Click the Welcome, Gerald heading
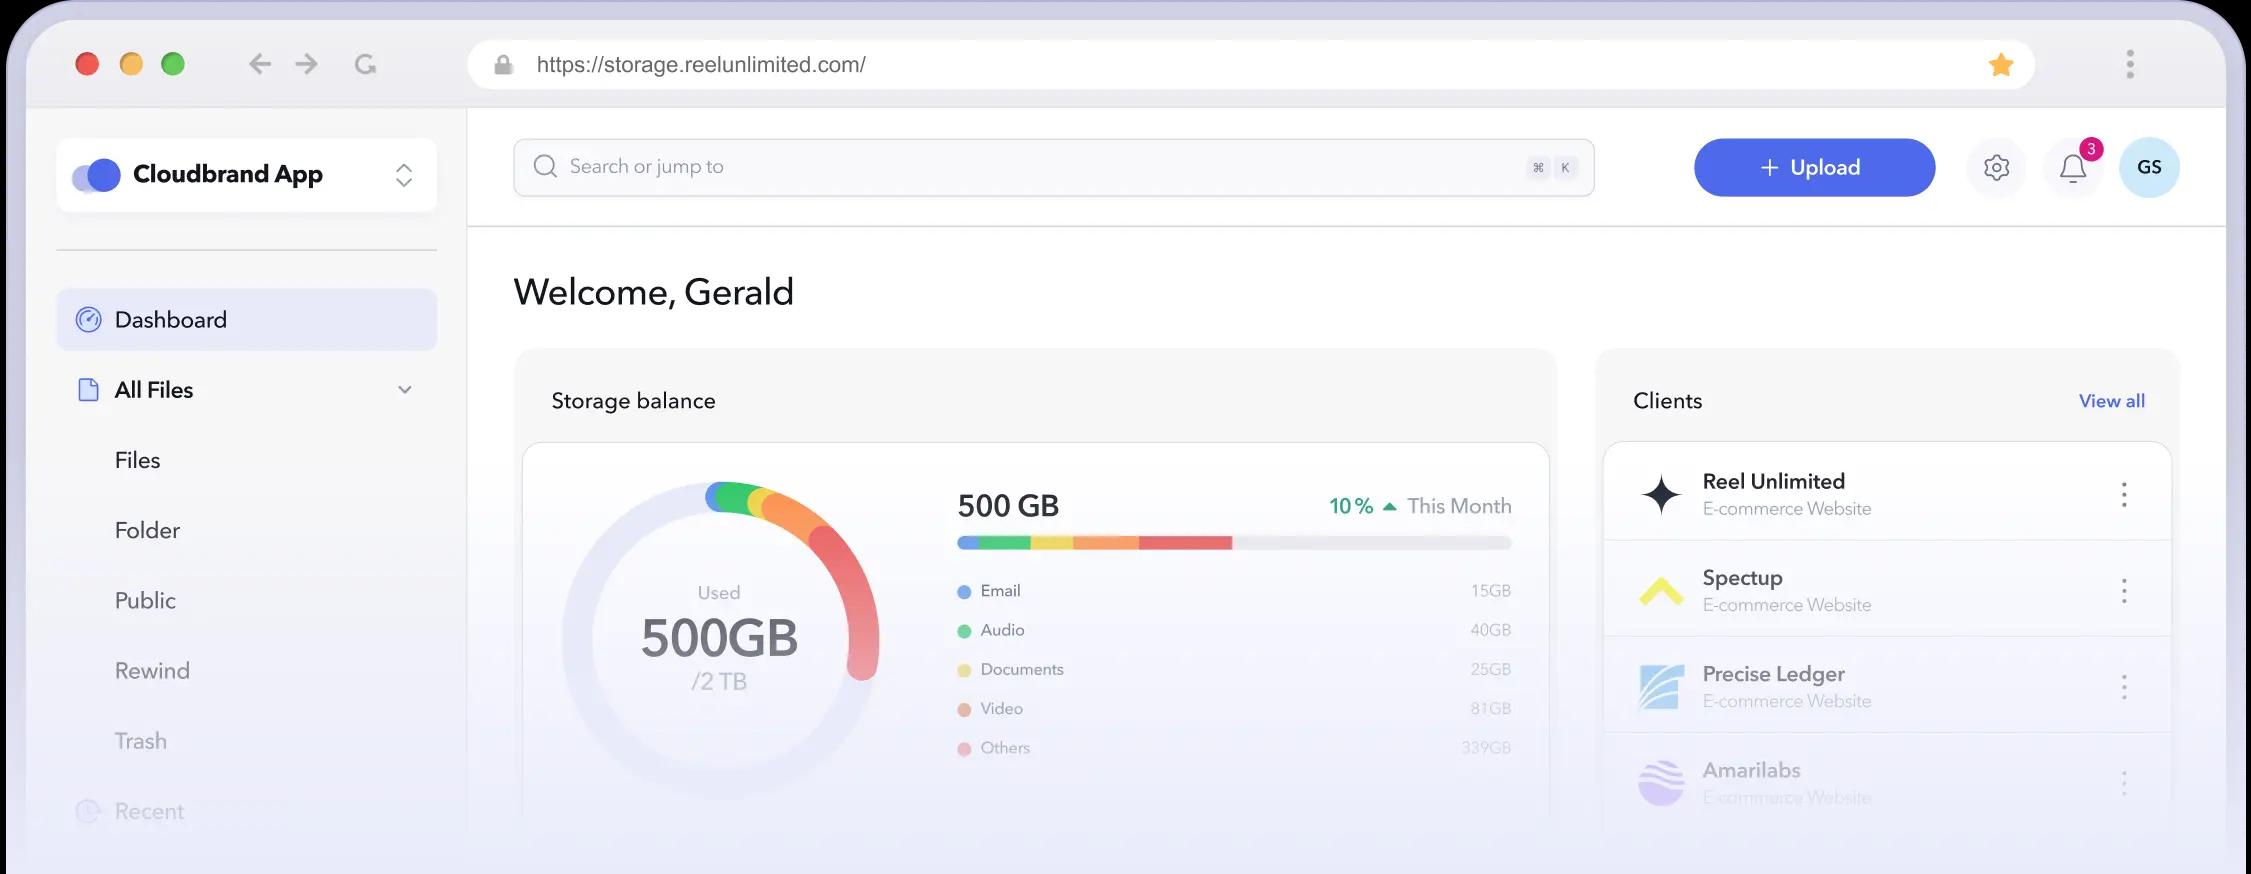Viewport: 2251px width, 874px height. (x=653, y=292)
